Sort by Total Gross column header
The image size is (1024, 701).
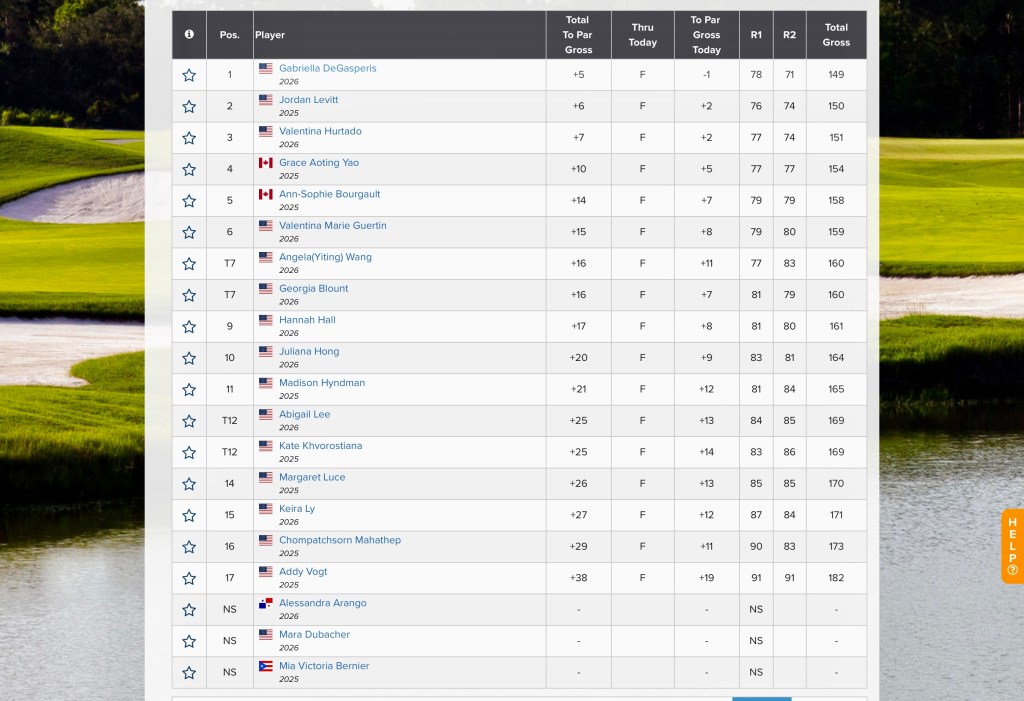point(836,35)
